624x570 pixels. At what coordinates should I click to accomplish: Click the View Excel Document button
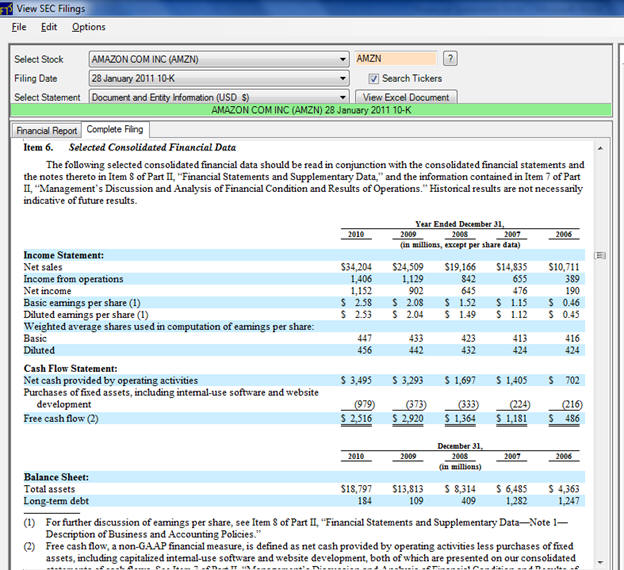pyautogui.click(x=406, y=97)
